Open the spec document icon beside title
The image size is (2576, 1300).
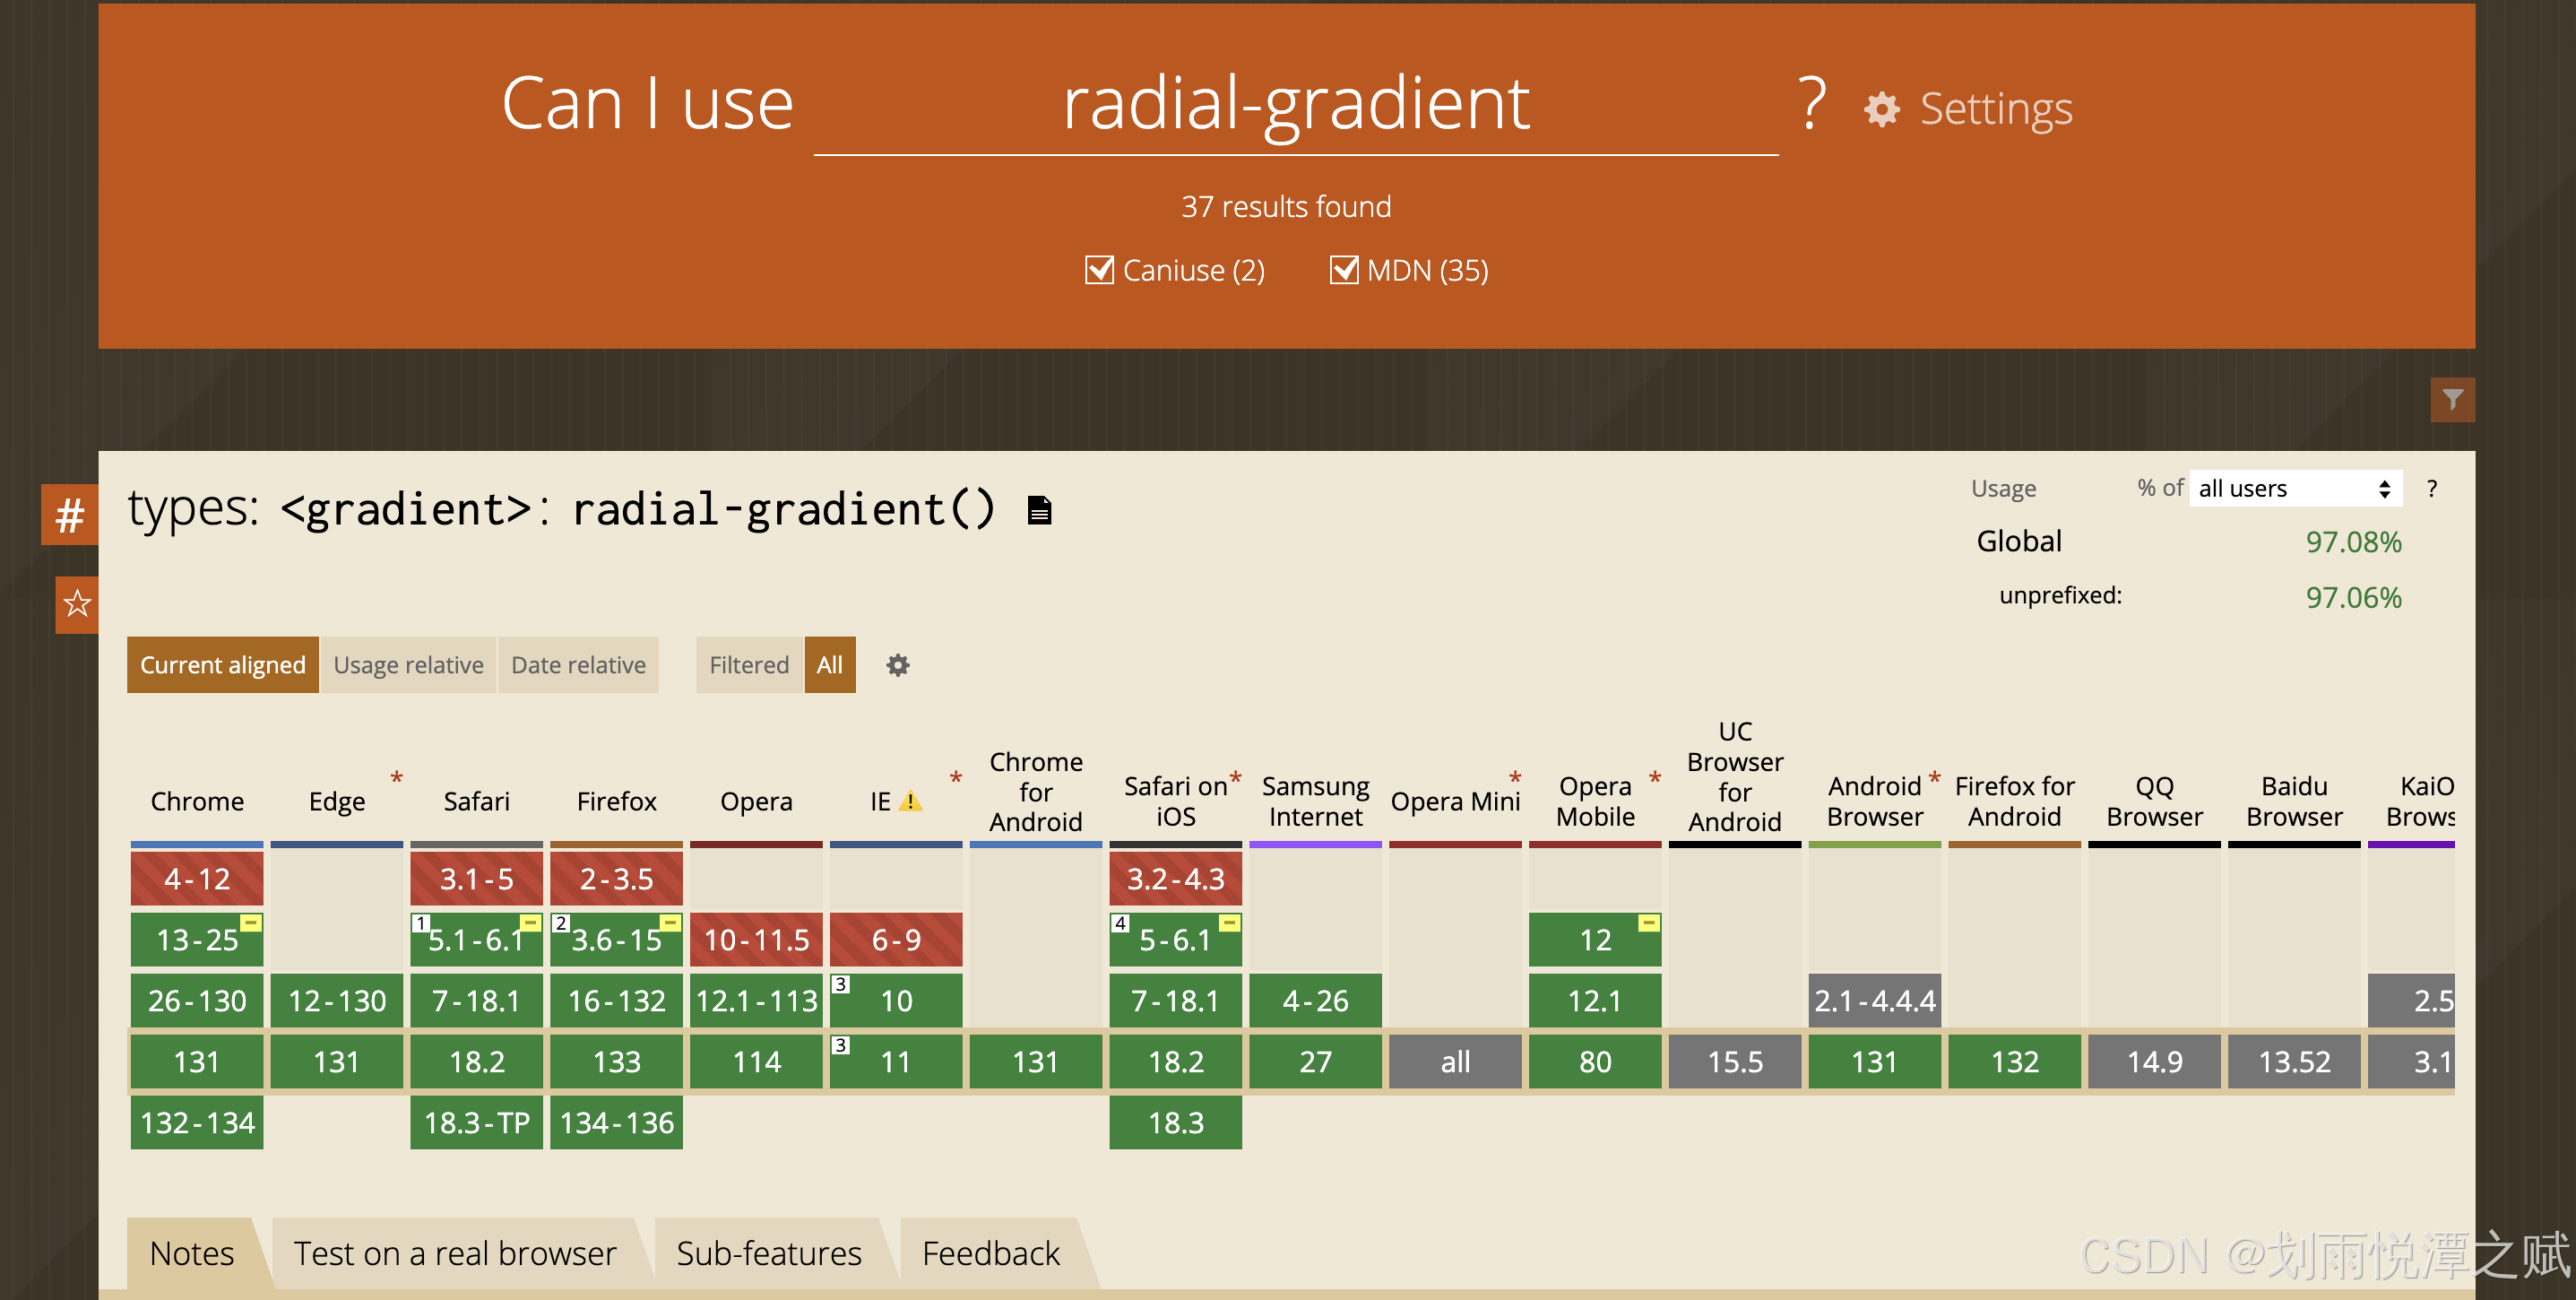[x=1039, y=511]
